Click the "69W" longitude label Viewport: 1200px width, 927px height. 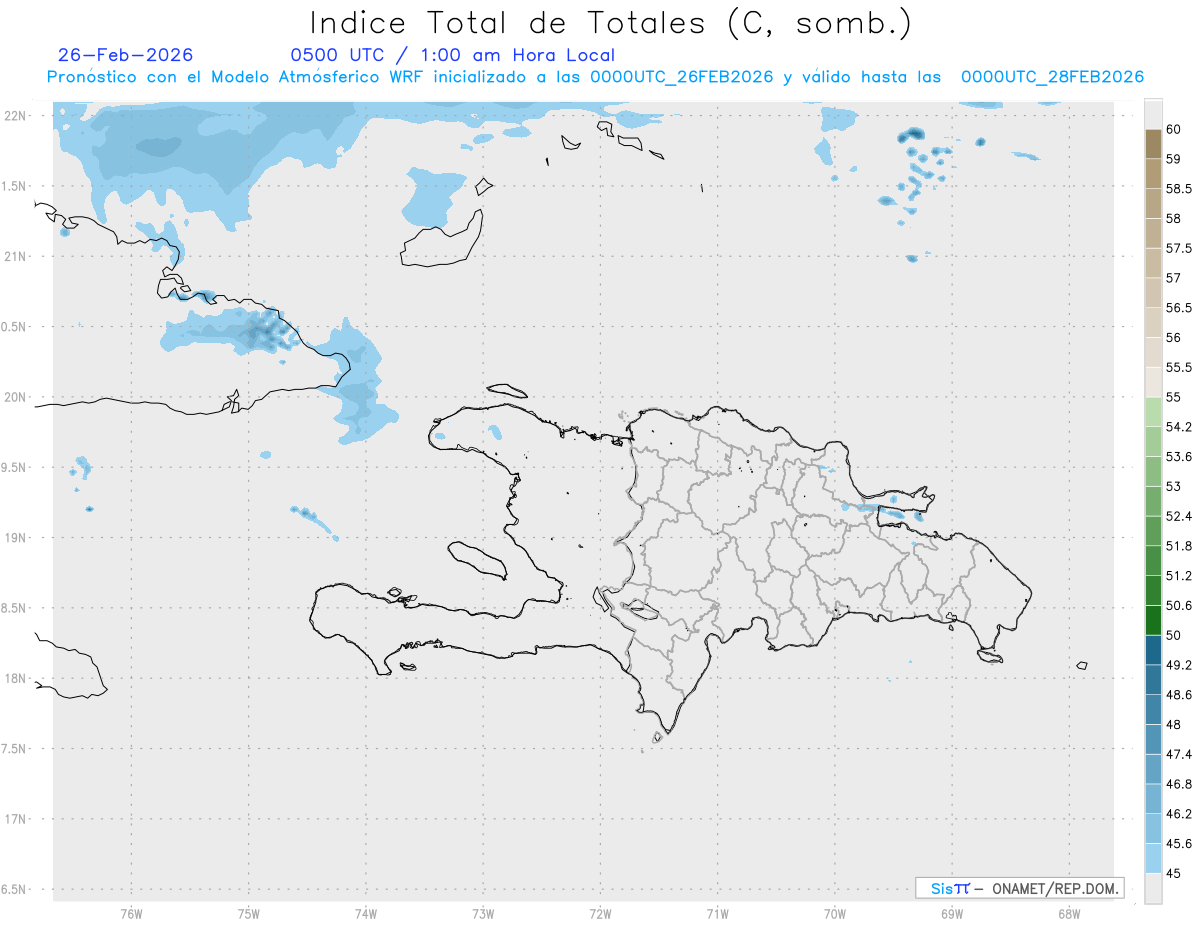(951, 913)
